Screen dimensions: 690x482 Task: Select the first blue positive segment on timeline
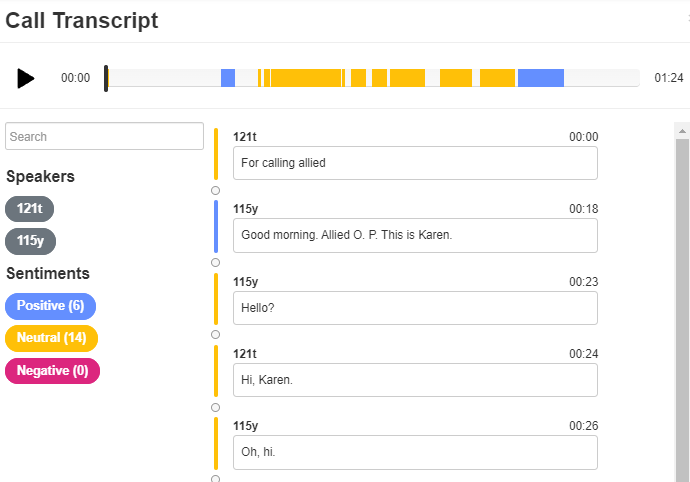pos(228,78)
